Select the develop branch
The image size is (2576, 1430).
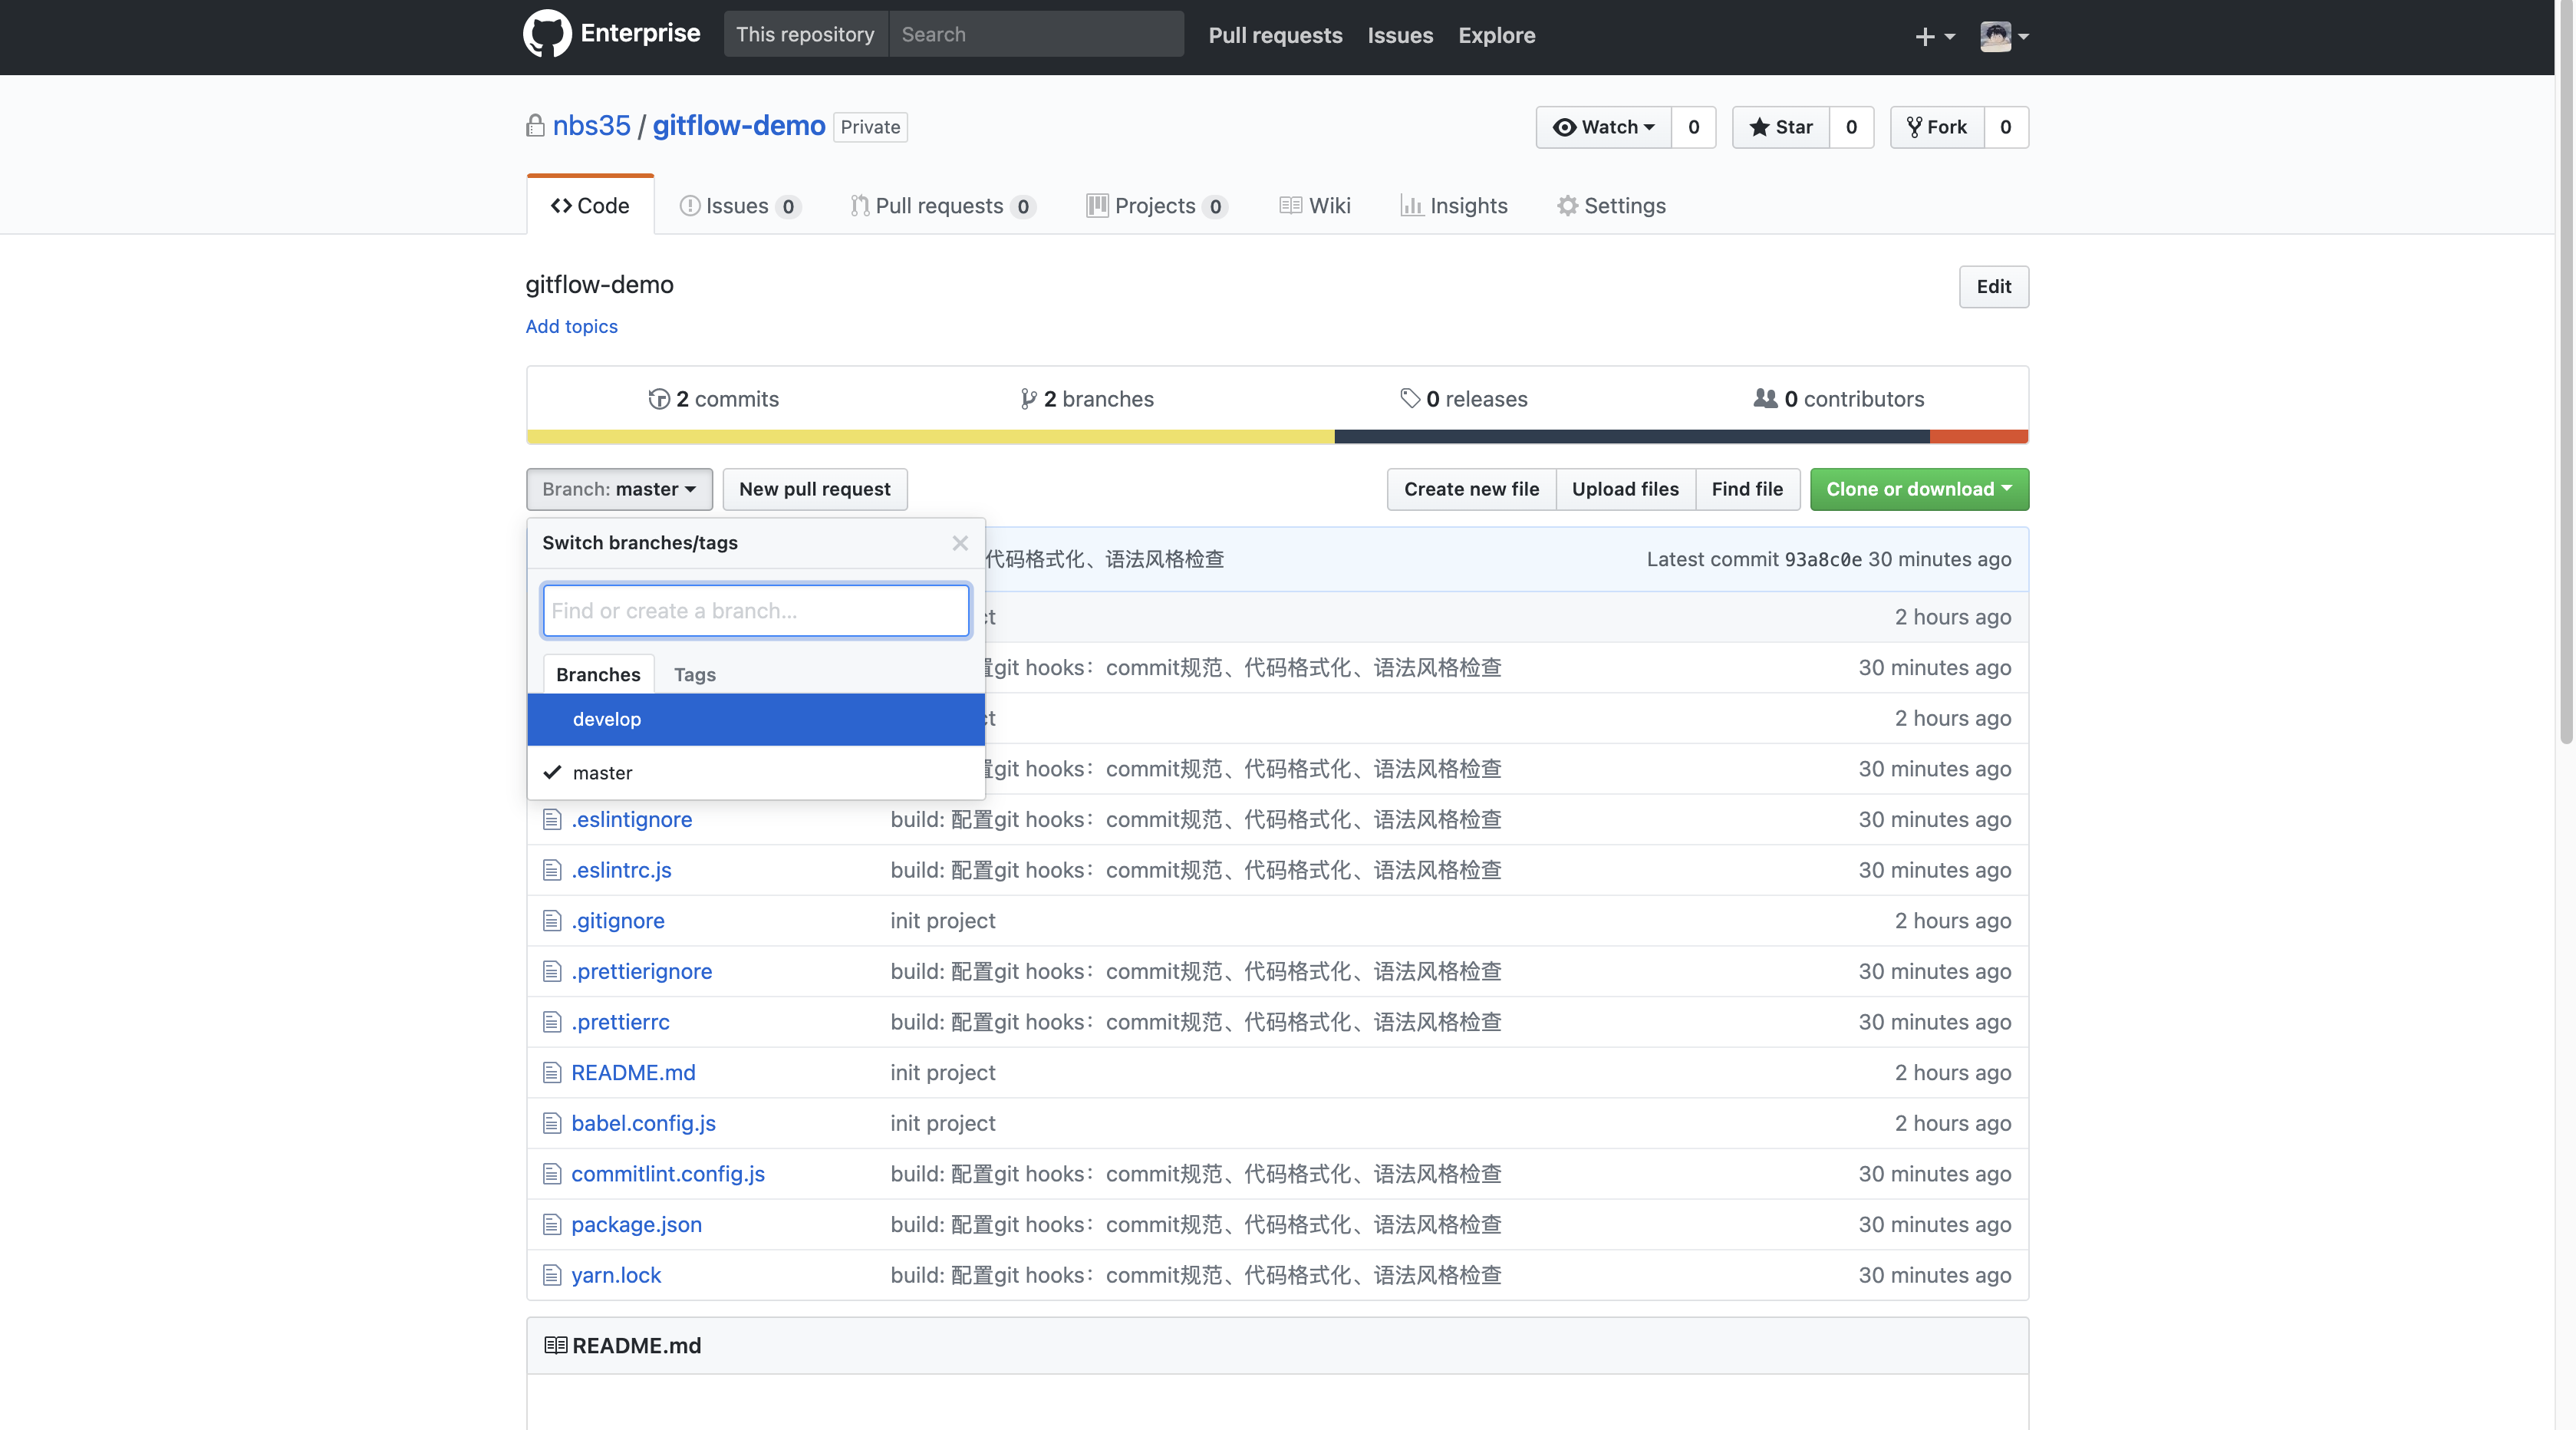756,719
